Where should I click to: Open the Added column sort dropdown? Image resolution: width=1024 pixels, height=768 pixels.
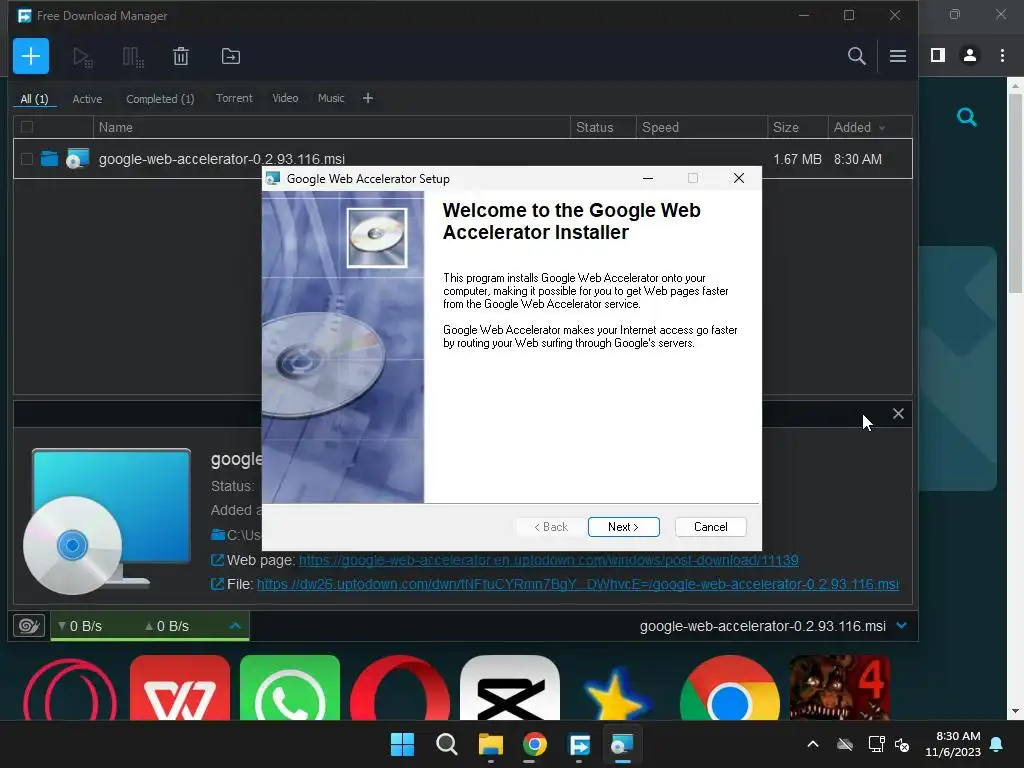[882, 128]
